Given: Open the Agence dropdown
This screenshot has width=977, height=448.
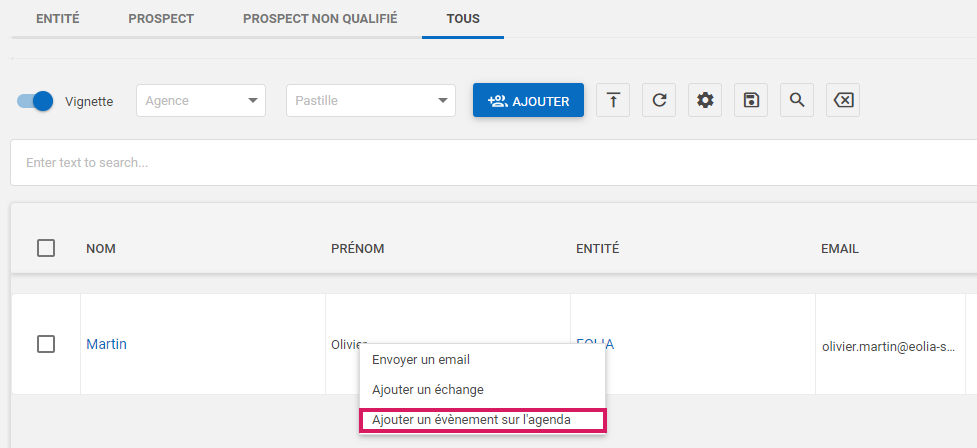Looking at the screenshot, I should (201, 100).
